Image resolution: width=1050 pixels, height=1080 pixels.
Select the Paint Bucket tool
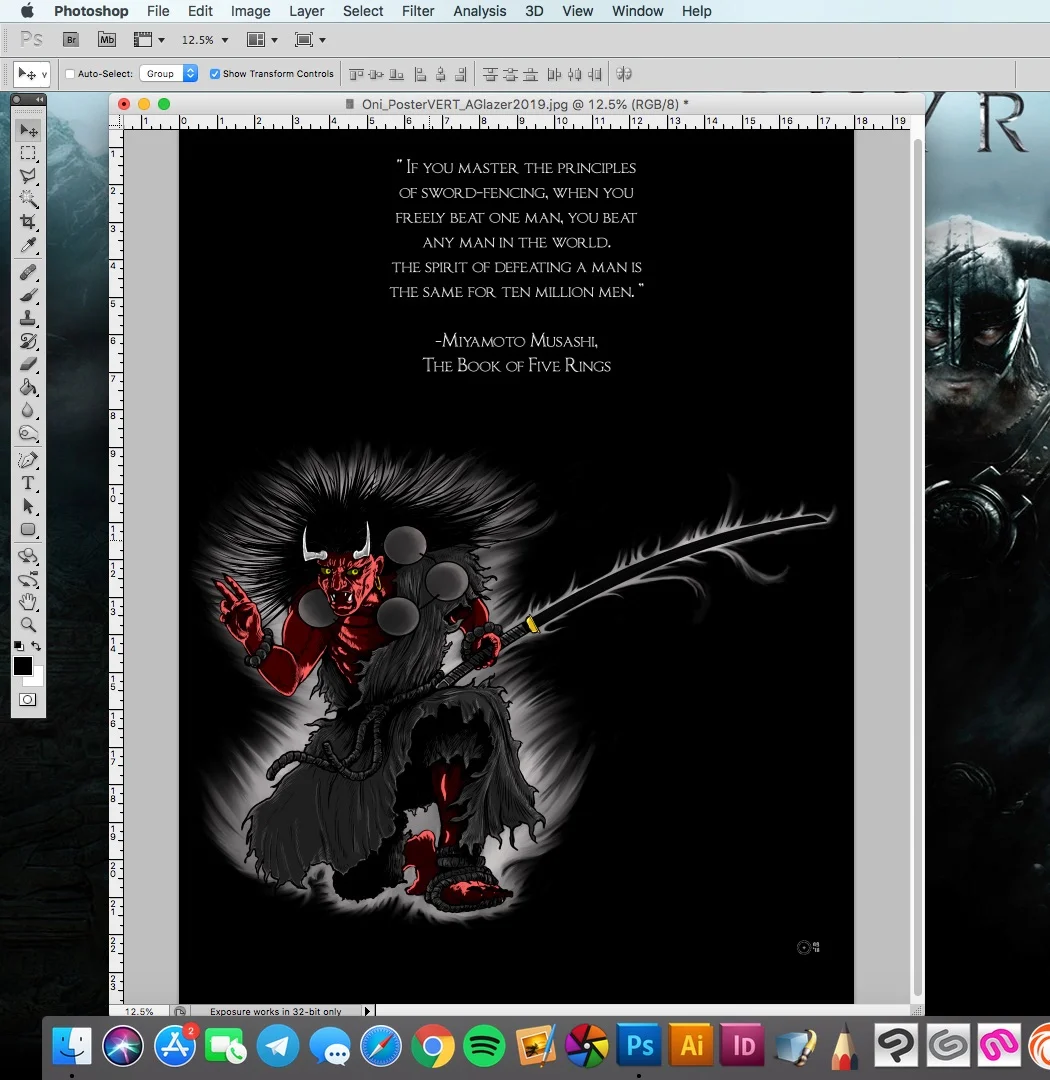point(28,387)
